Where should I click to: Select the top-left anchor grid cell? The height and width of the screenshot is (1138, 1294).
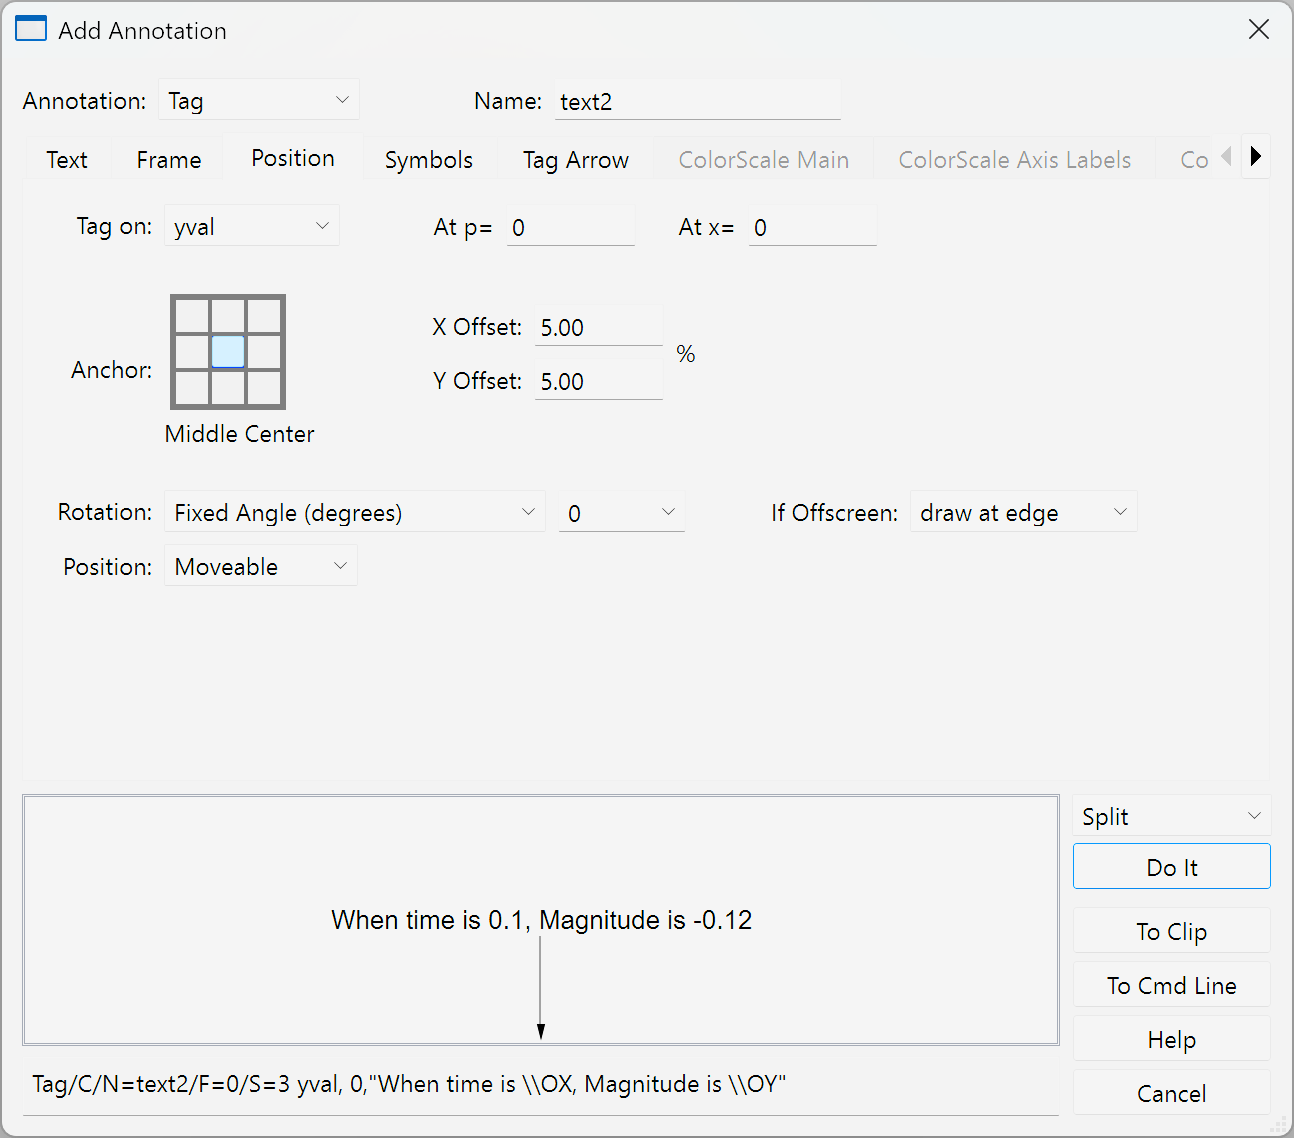191,316
